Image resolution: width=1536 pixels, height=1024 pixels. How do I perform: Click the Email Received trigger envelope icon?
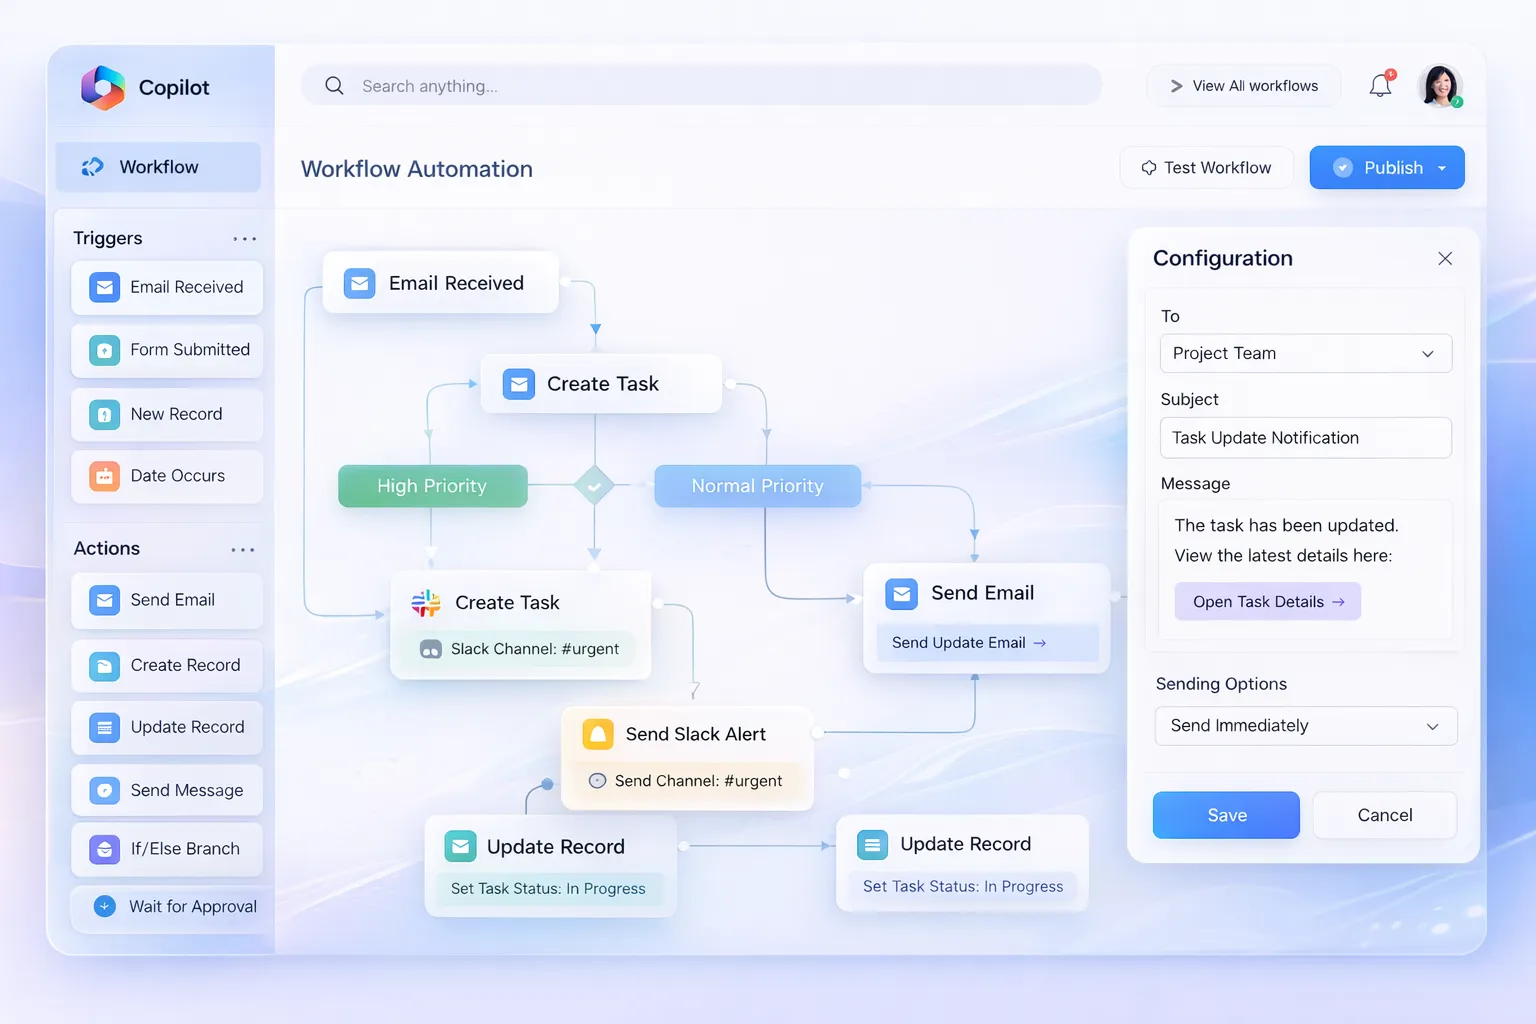coord(105,287)
